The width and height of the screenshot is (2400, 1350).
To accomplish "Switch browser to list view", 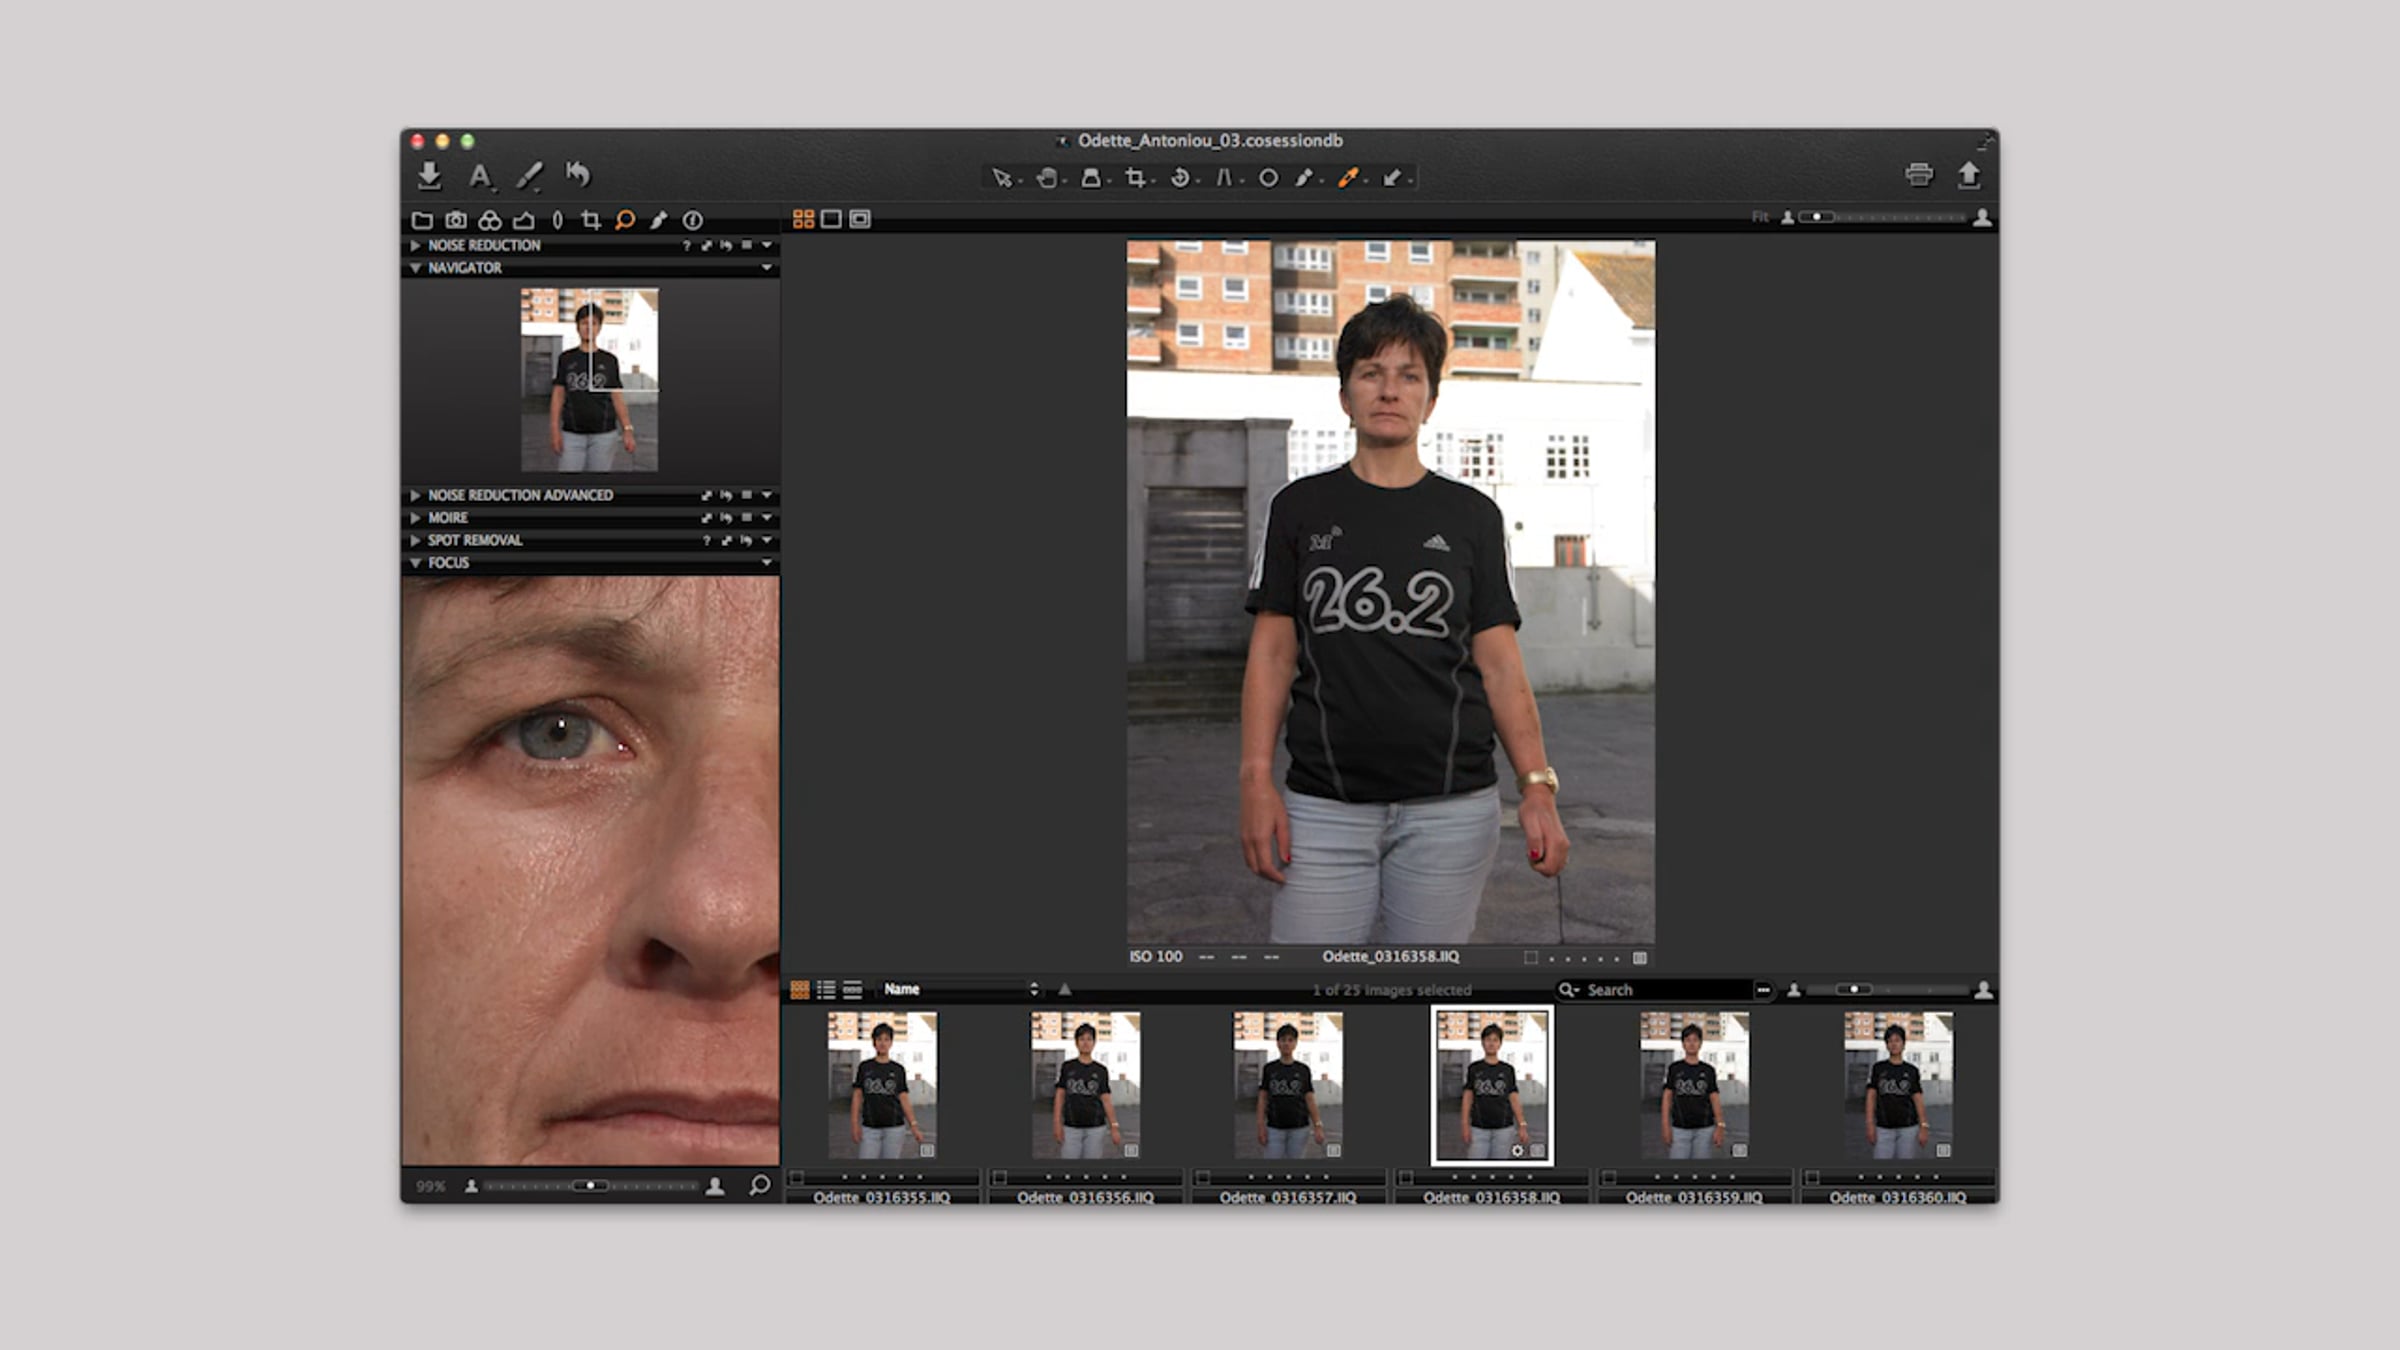I will 826,989.
